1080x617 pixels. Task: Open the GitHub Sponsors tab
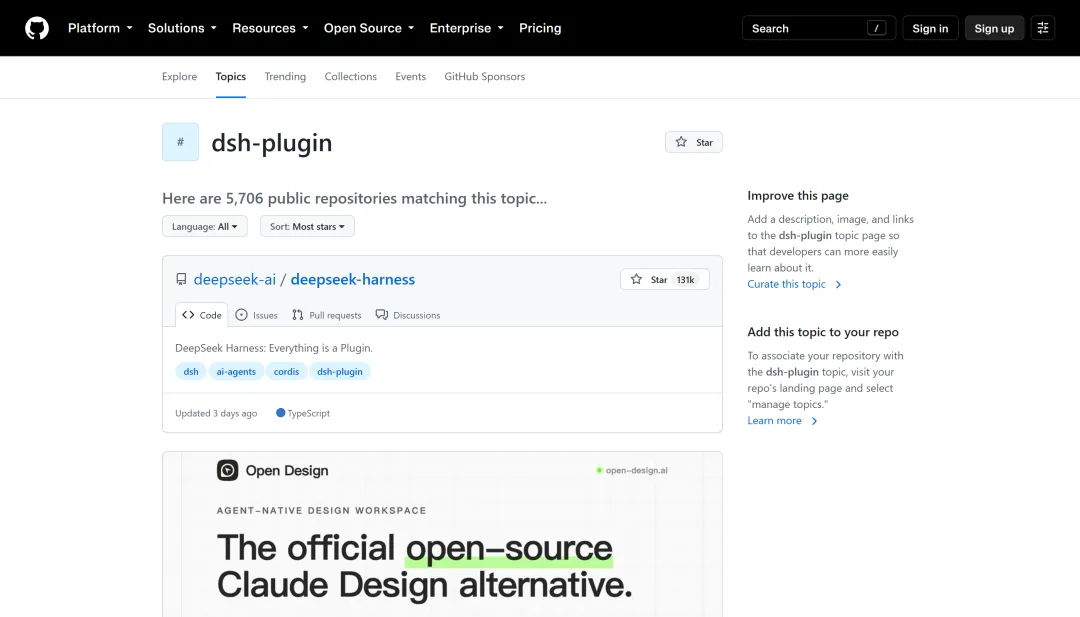click(x=484, y=76)
